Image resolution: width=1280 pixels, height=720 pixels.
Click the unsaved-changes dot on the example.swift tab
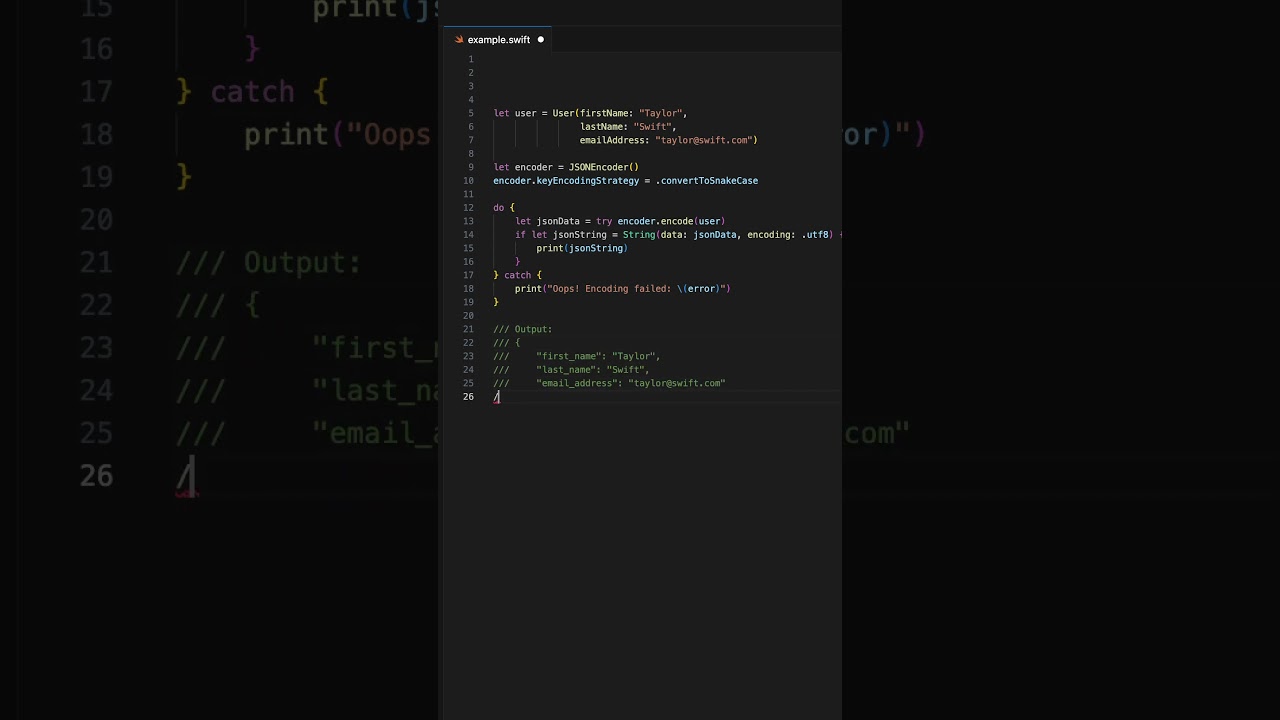click(541, 40)
